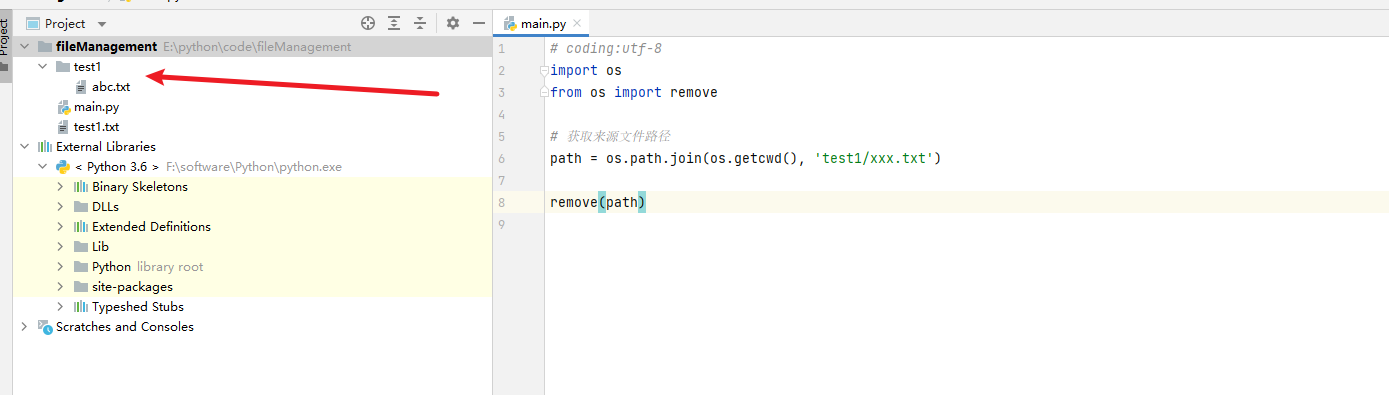Click the Python 3.6 interpreter icon
This screenshot has width=1389, height=395.
click(62, 167)
